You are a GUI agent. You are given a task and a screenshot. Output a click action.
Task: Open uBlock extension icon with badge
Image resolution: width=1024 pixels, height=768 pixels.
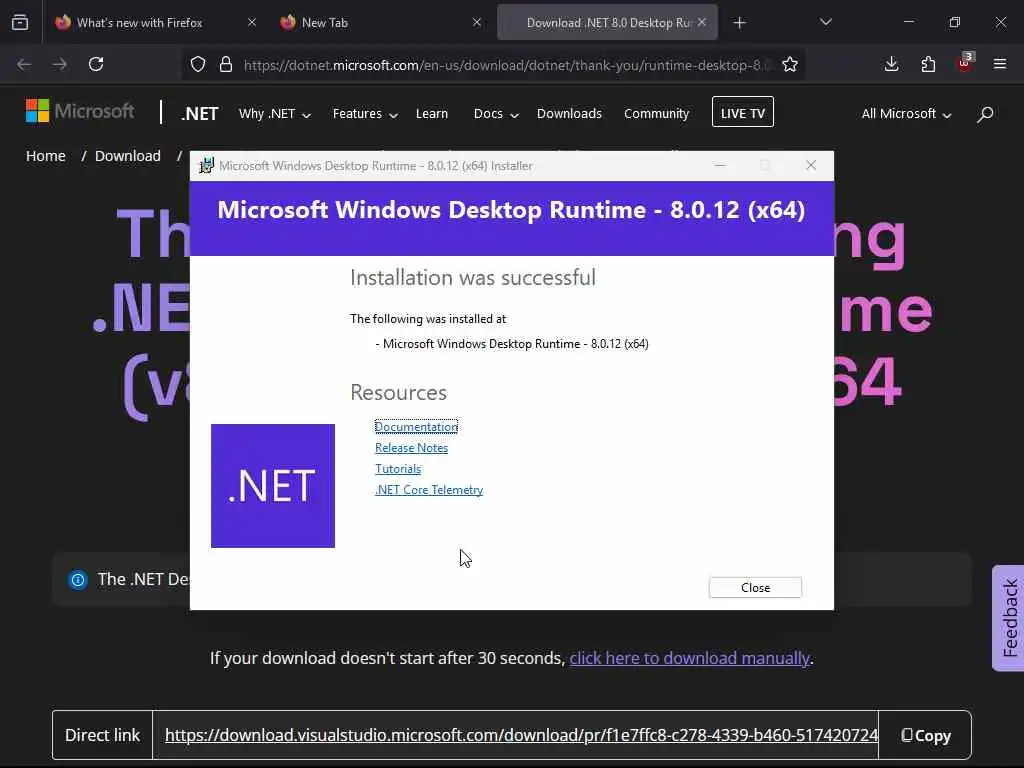[965, 63]
